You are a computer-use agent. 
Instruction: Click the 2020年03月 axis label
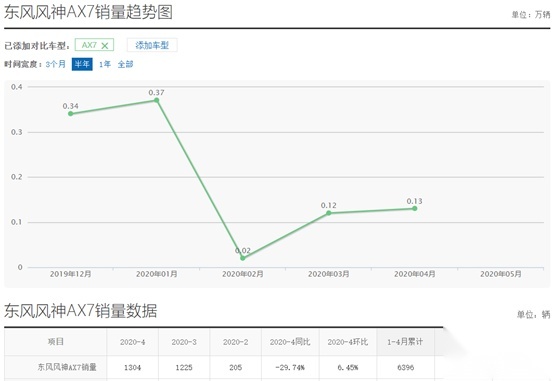(x=329, y=274)
